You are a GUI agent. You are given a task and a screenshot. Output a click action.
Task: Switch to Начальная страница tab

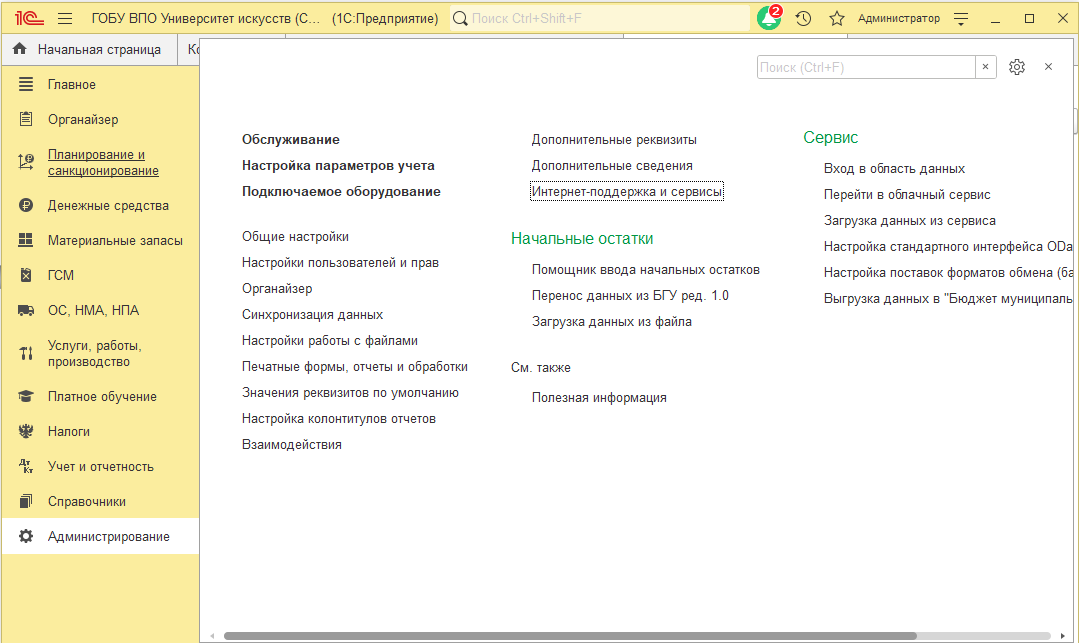[90, 50]
